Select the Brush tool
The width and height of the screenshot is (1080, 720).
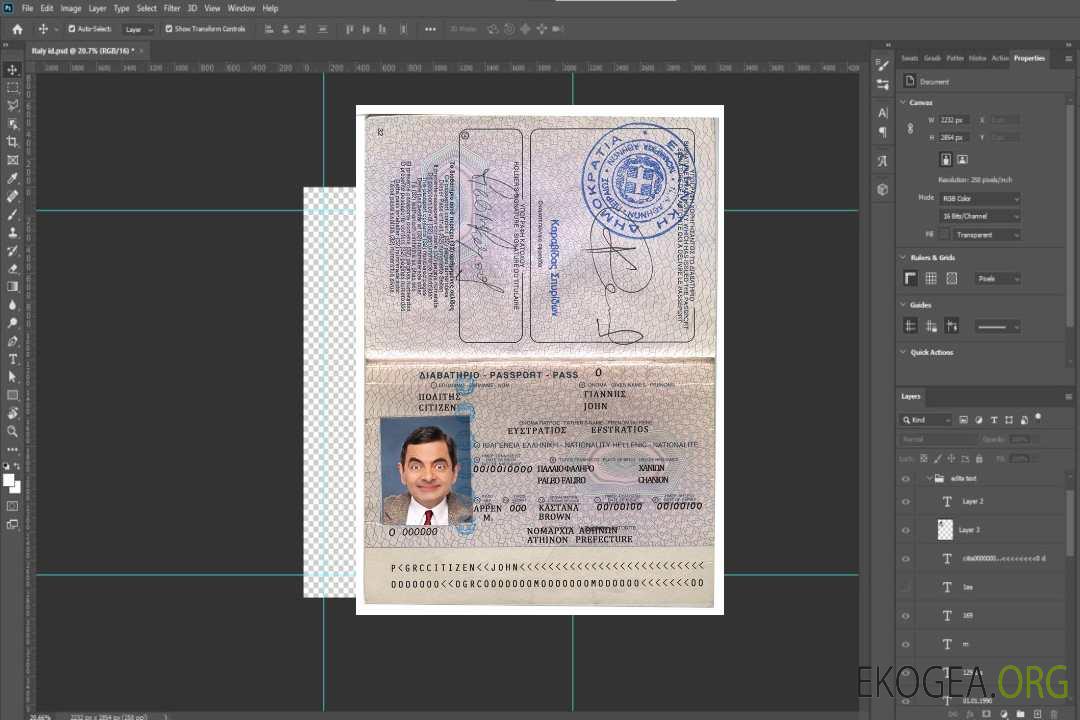click(12, 214)
